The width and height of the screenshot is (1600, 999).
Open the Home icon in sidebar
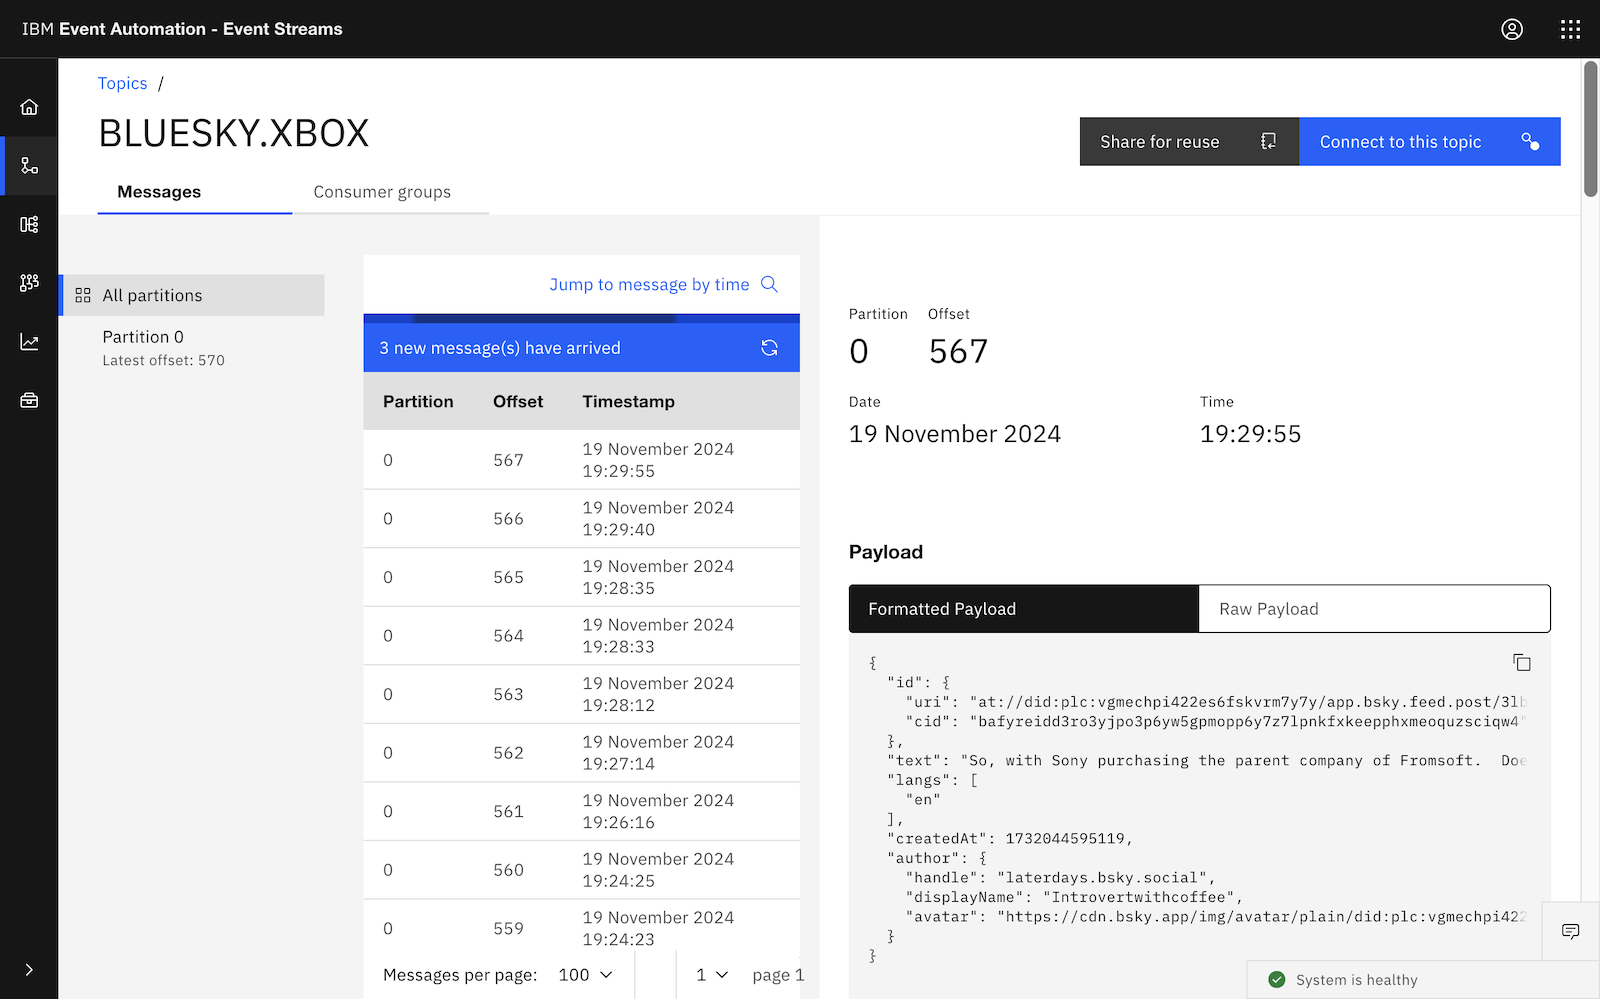pos(29,107)
